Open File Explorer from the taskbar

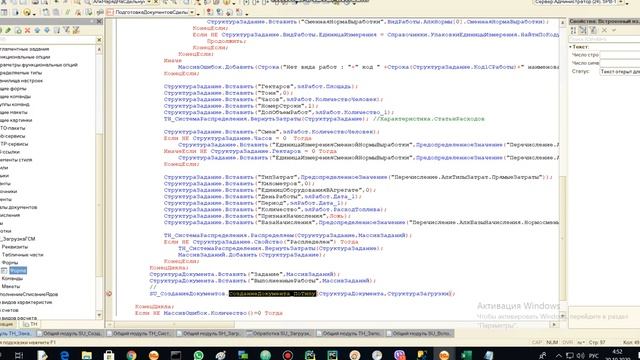click(x=87, y=355)
